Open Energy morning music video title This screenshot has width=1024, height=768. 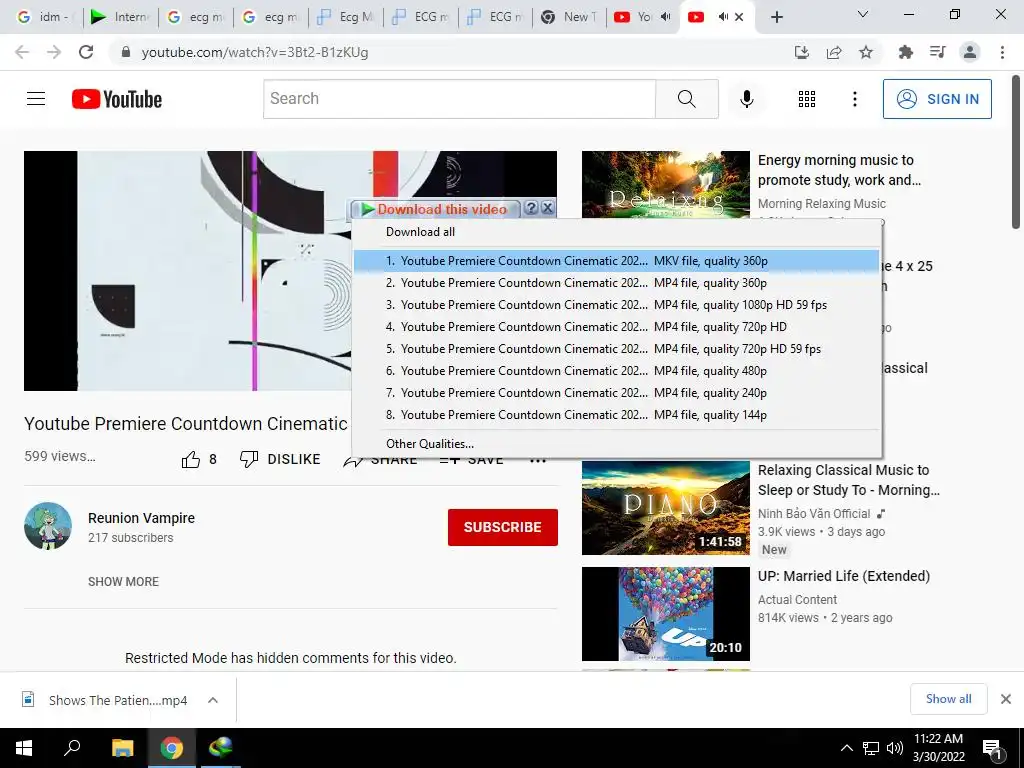click(x=839, y=170)
